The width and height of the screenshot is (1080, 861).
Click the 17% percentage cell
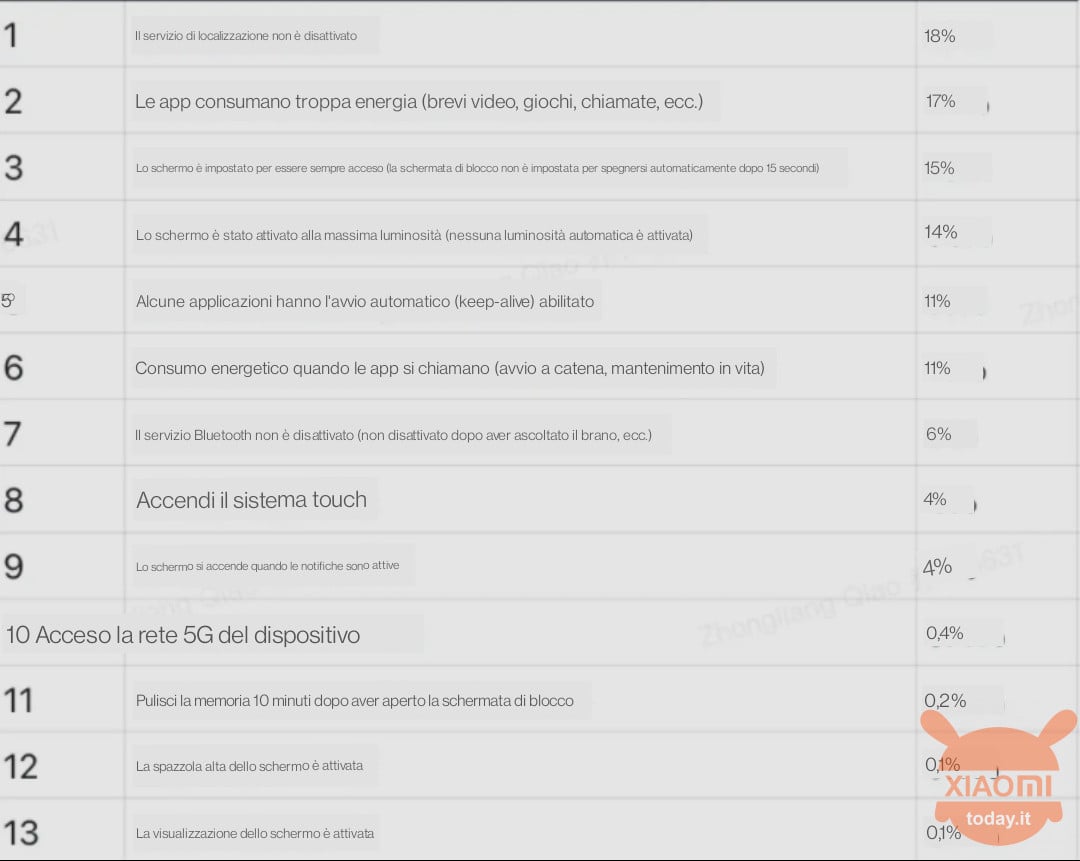point(940,101)
